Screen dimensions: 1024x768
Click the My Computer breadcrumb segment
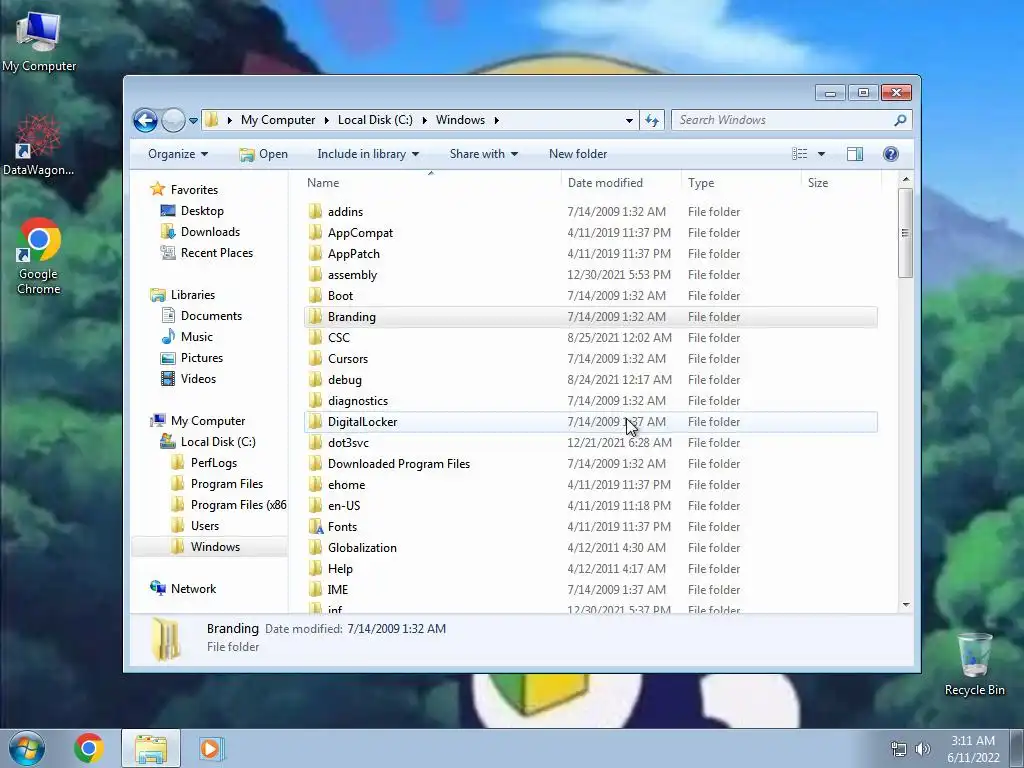(278, 120)
